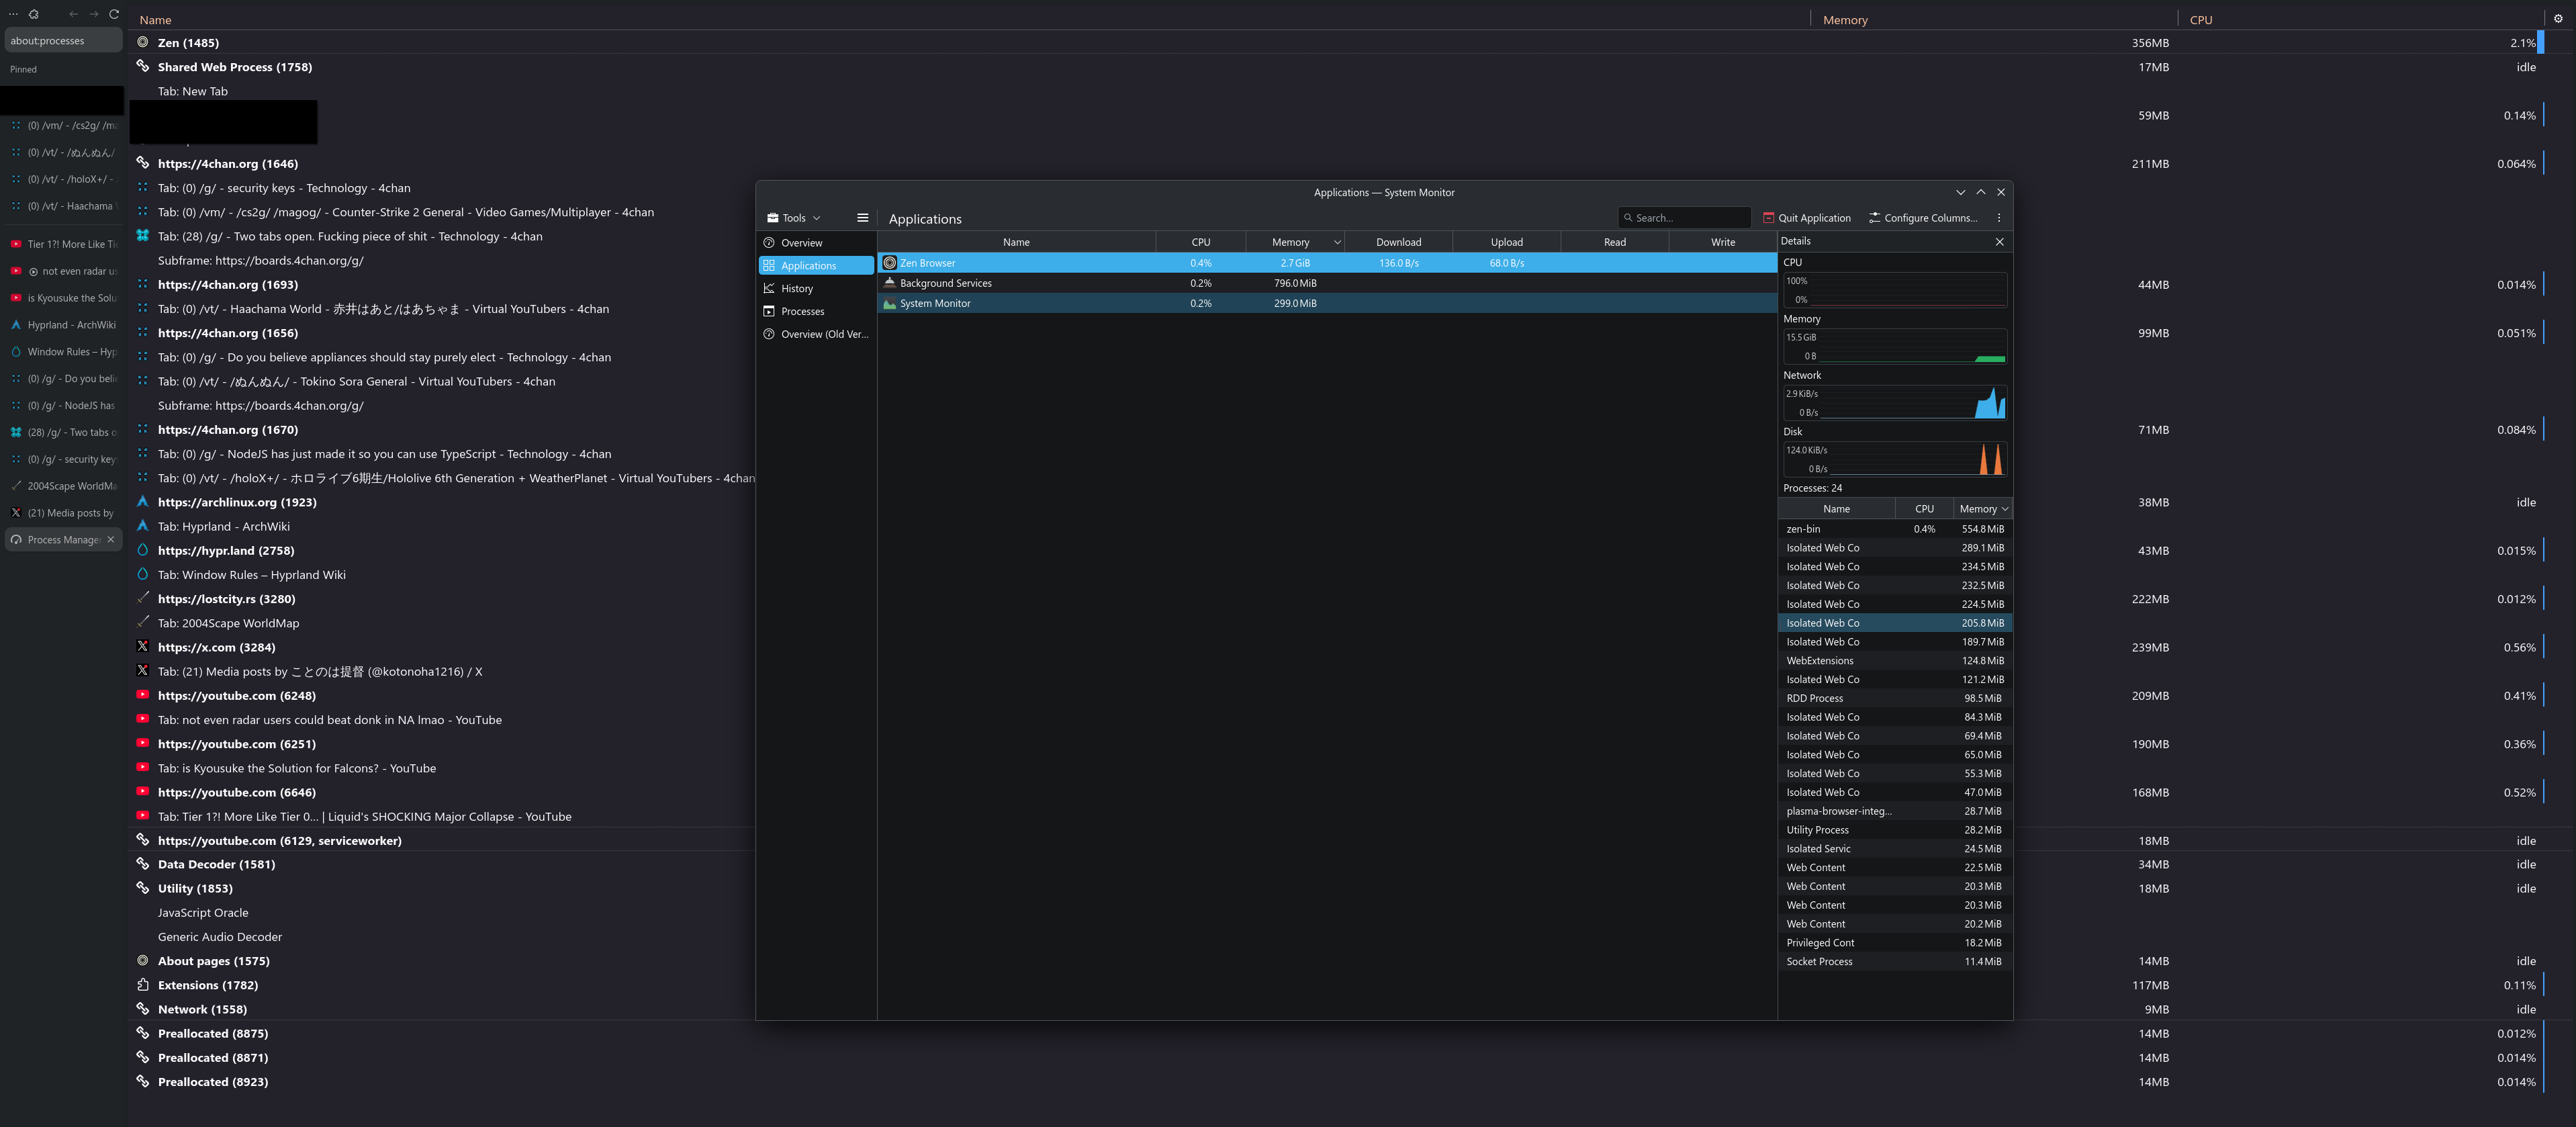Select Applications in System Monitor sidebar
Screen dimensions: 2576x1127
coord(816,266)
